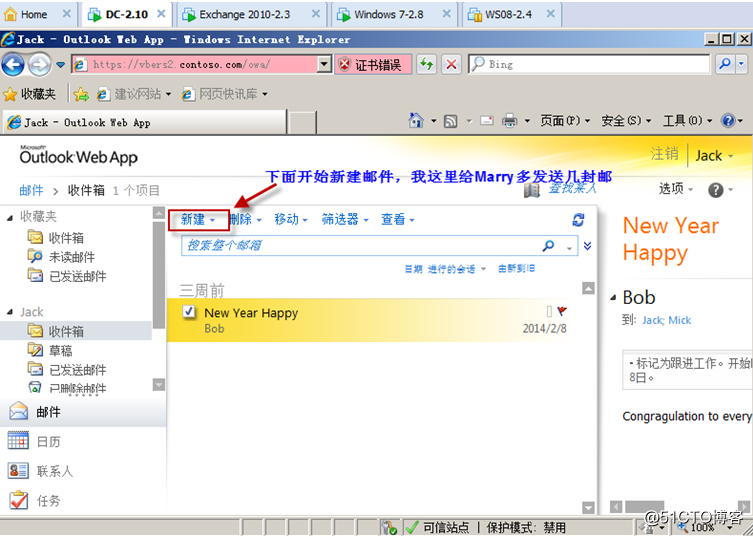This screenshot has width=753, height=536.
Task: Open the 收藏夹 favorites star button
Action: click(29, 94)
